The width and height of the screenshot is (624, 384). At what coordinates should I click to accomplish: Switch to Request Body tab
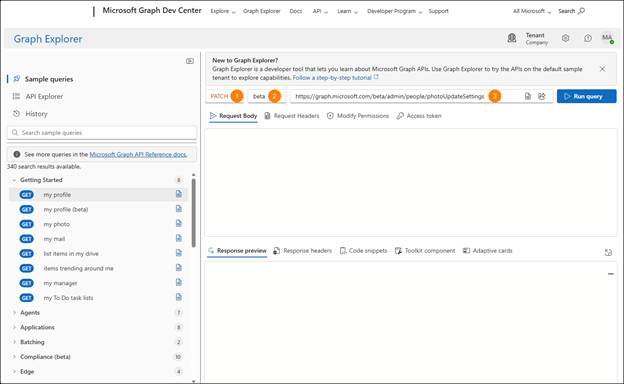click(x=233, y=116)
